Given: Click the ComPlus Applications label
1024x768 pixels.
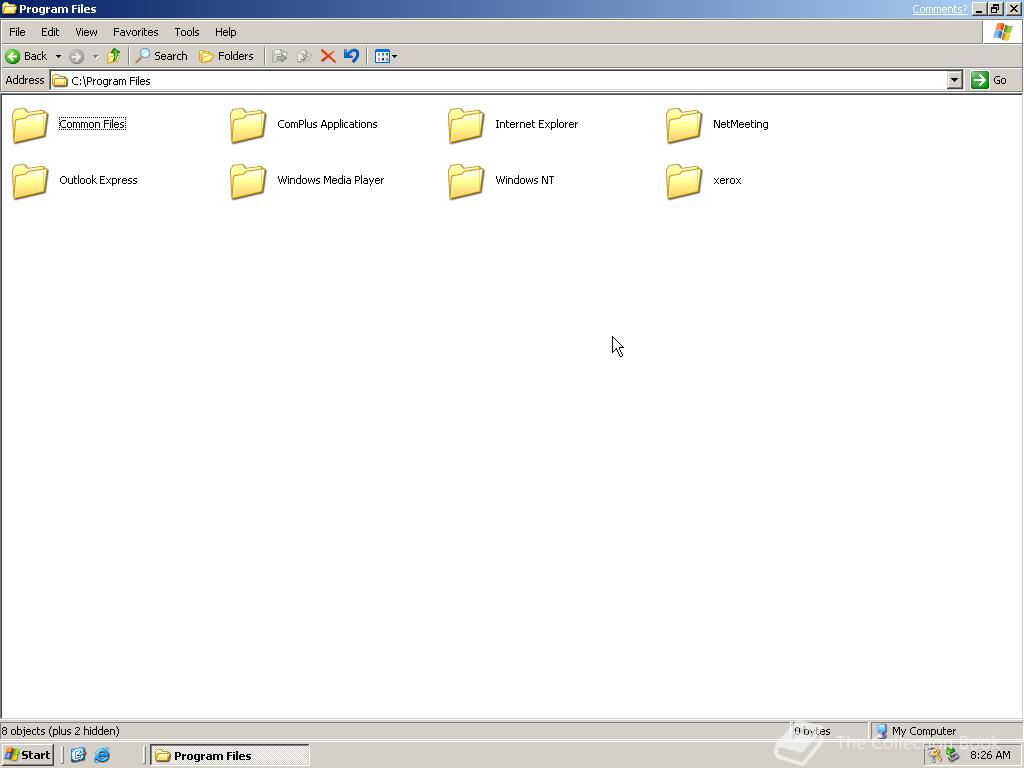Looking at the screenshot, I should click(327, 124).
